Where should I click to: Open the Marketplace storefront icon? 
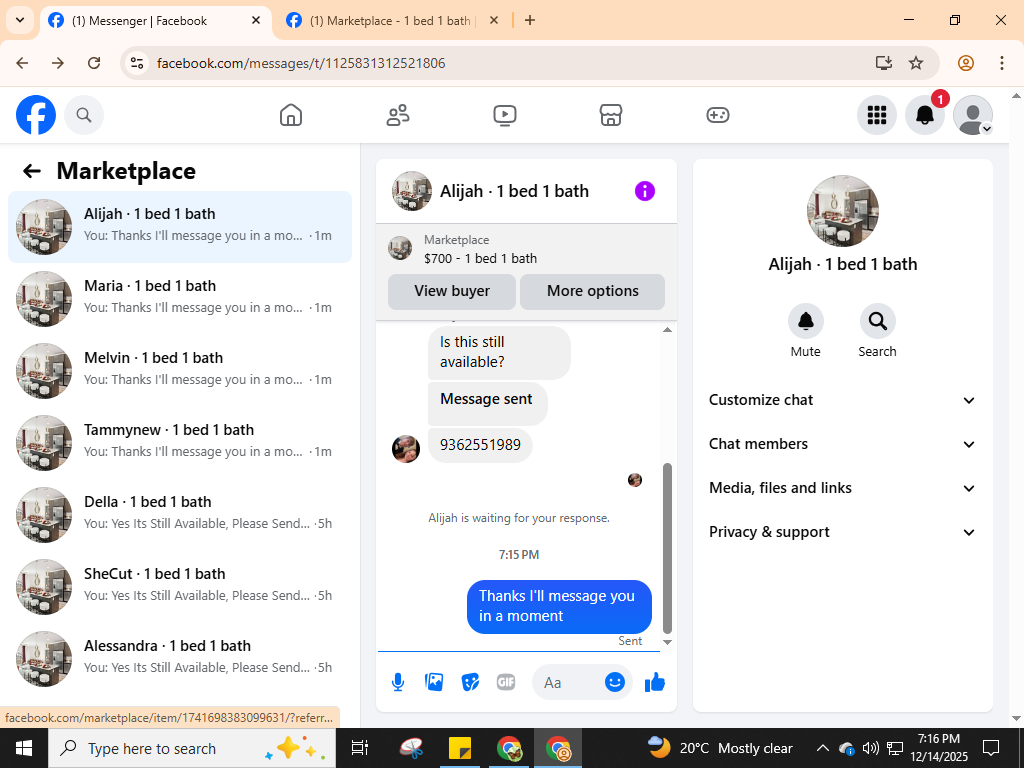pyautogui.click(x=611, y=115)
